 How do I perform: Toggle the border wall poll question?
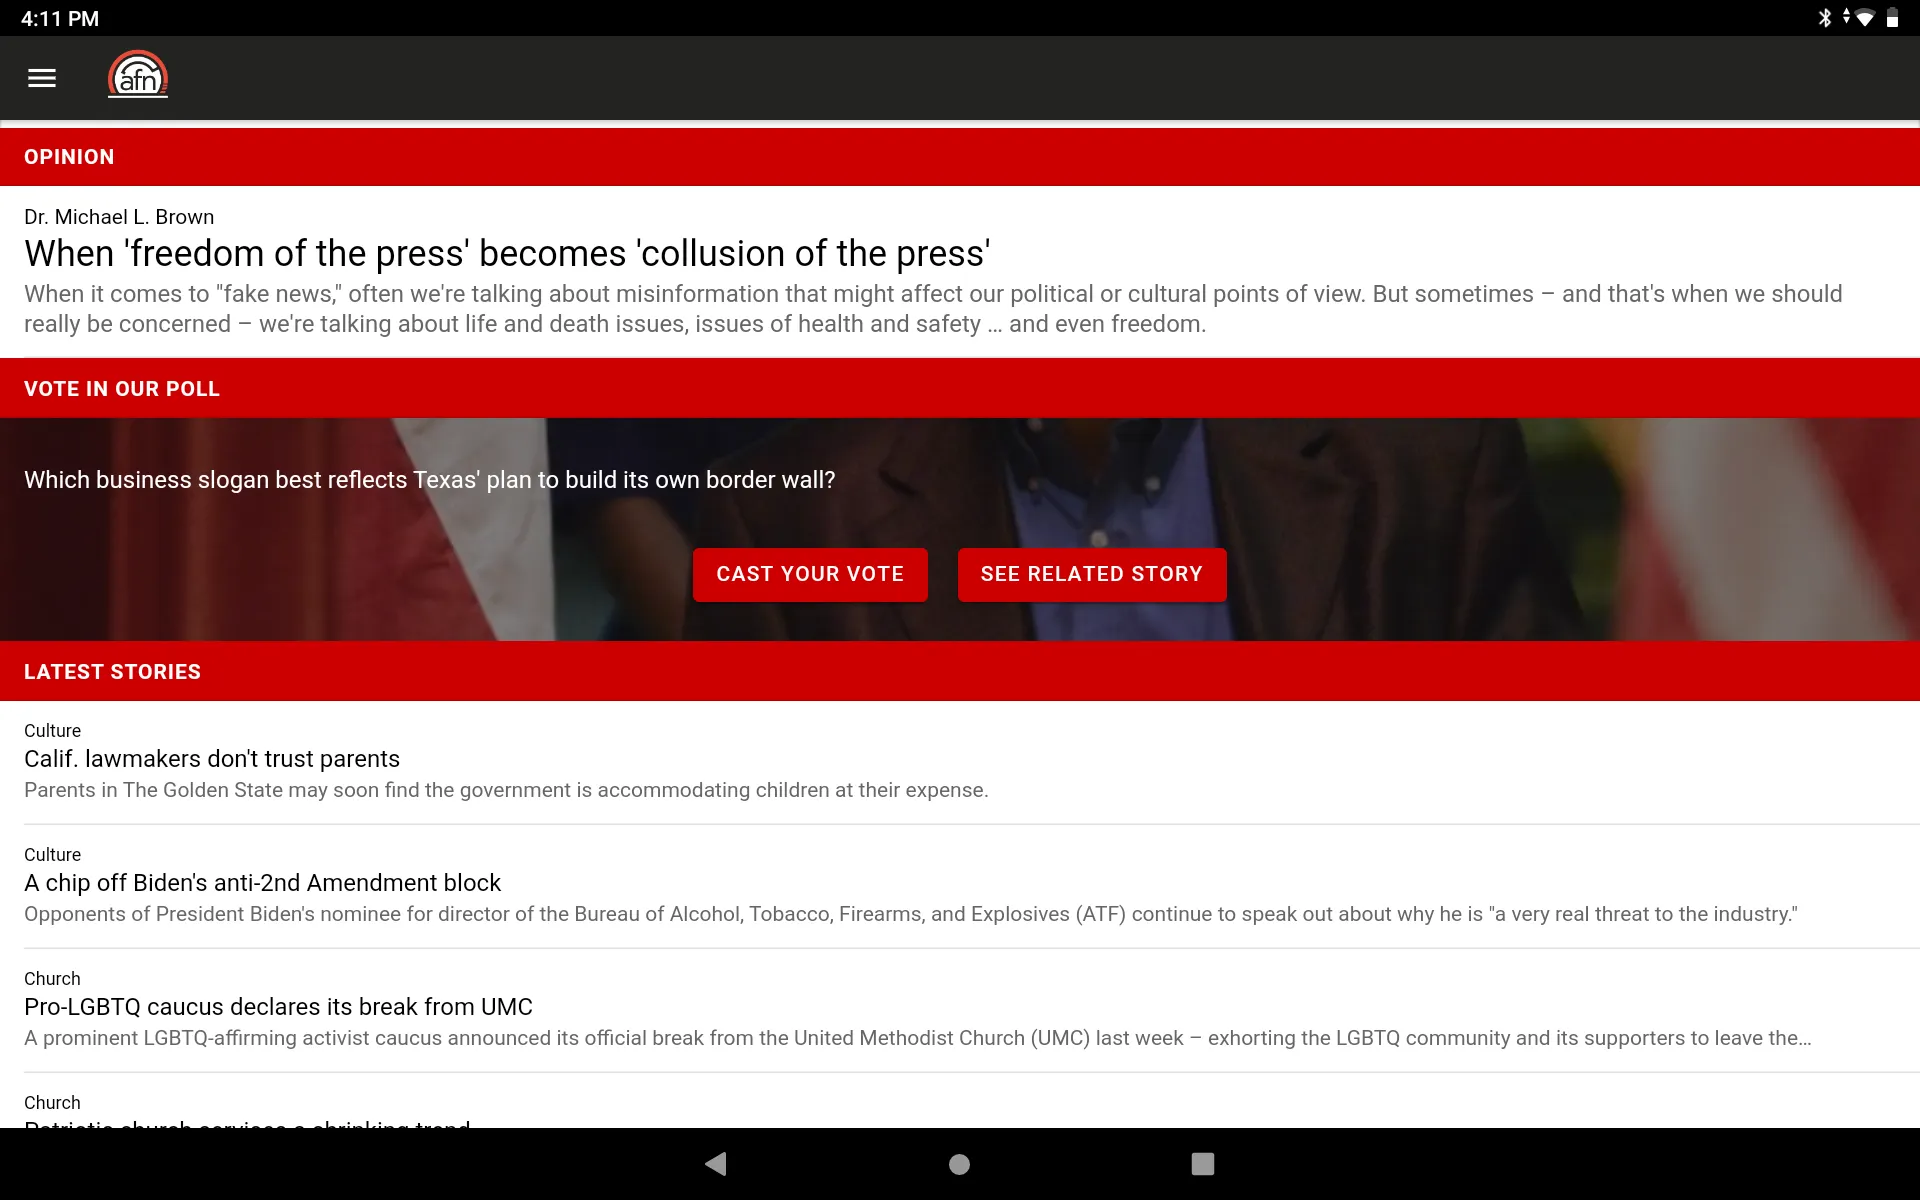click(429, 480)
